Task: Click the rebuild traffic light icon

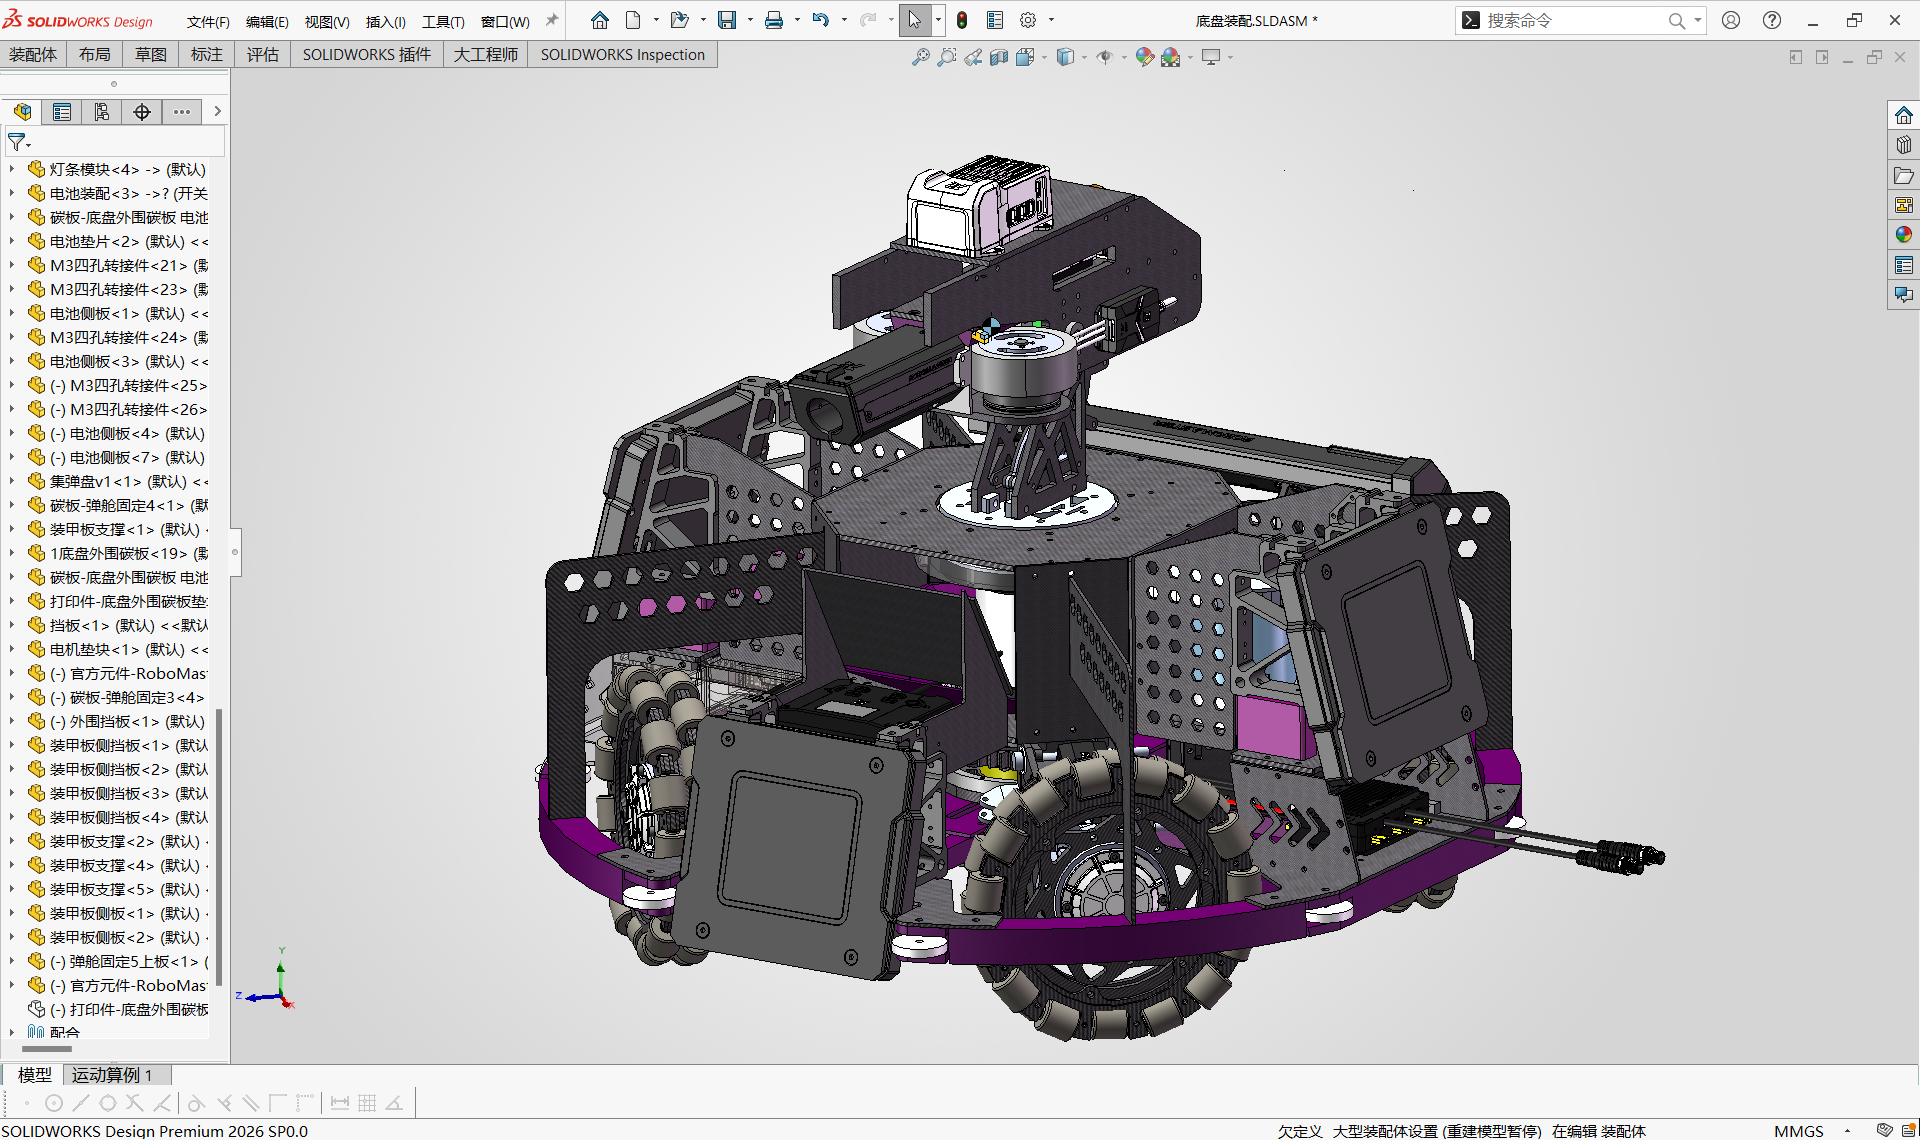Action: coord(962,20)
